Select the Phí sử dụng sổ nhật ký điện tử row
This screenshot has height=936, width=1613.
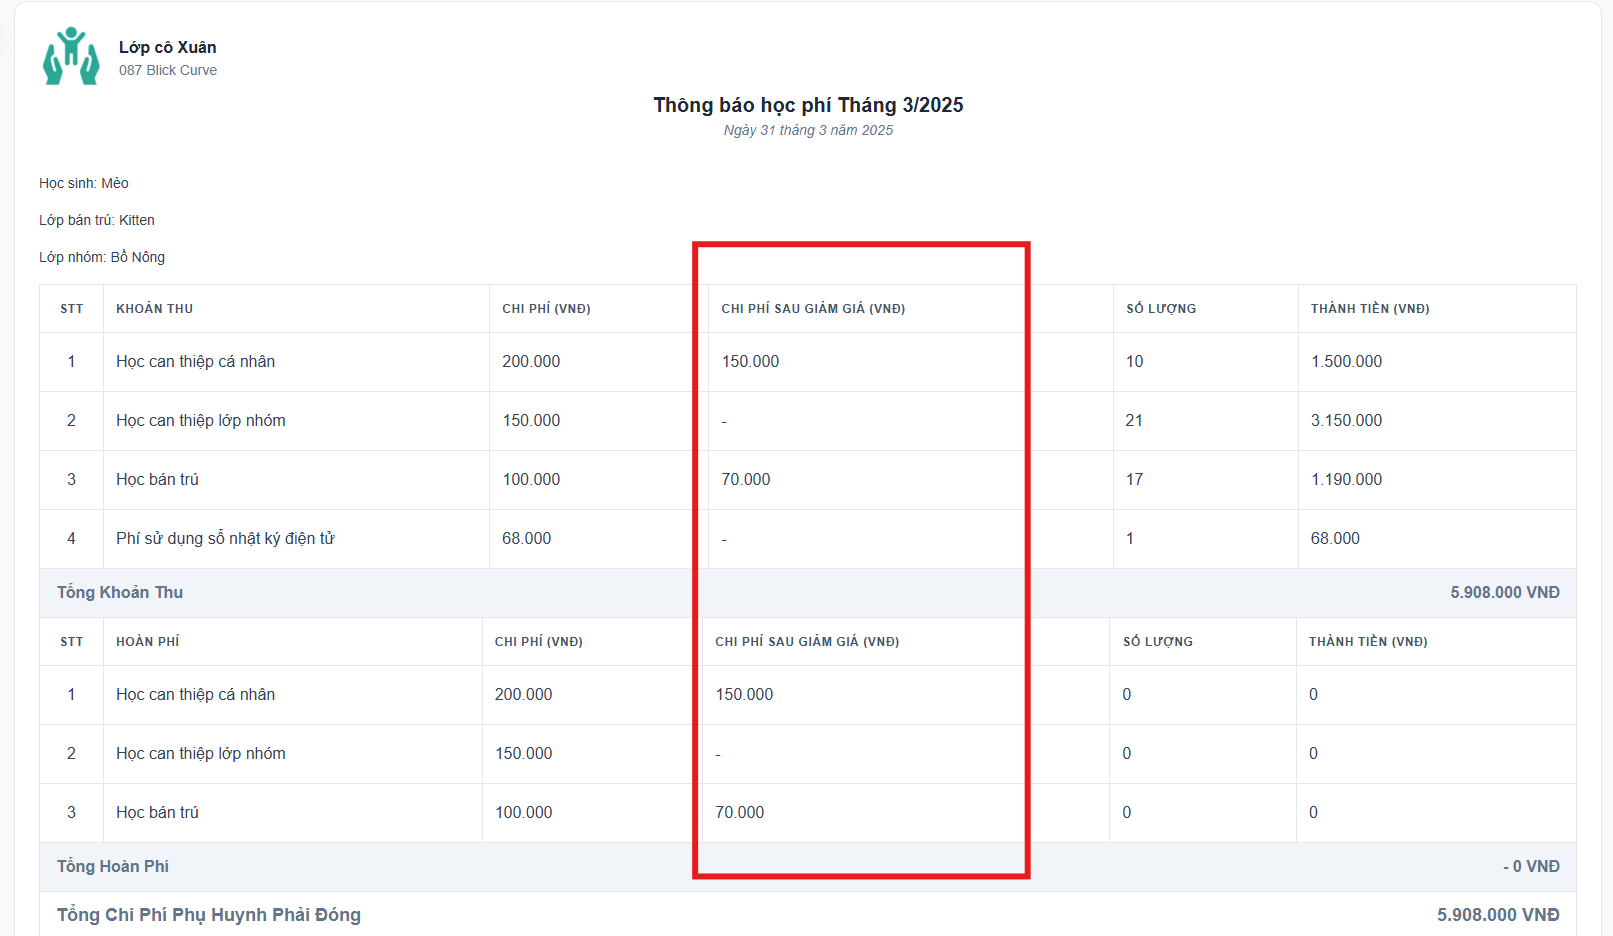[x=225, y=539]
